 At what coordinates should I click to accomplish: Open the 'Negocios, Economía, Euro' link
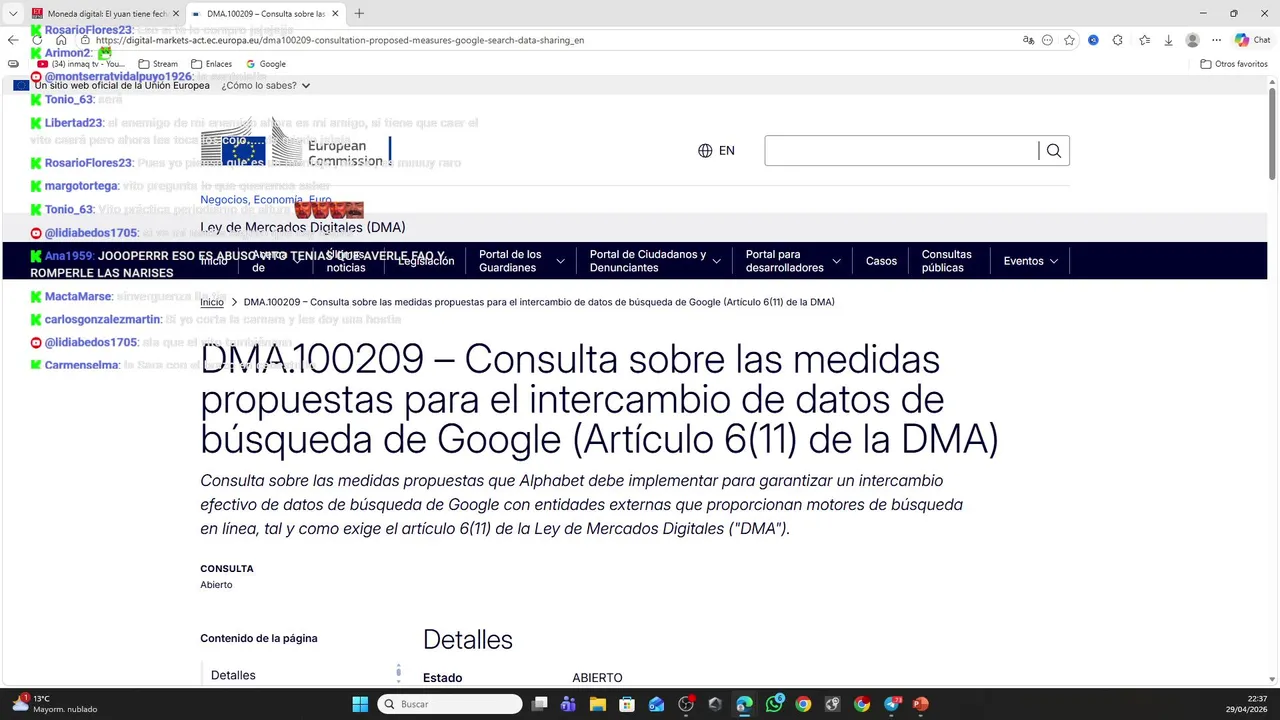265,200
